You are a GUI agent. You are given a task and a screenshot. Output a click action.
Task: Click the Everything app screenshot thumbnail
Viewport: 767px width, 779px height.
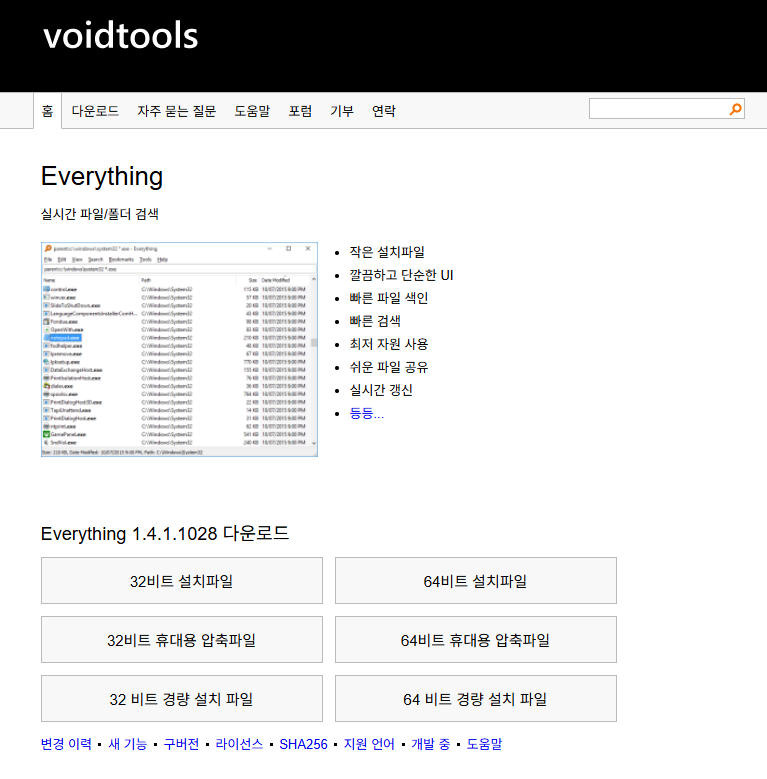pyautogui.click(x=179, y=349)
